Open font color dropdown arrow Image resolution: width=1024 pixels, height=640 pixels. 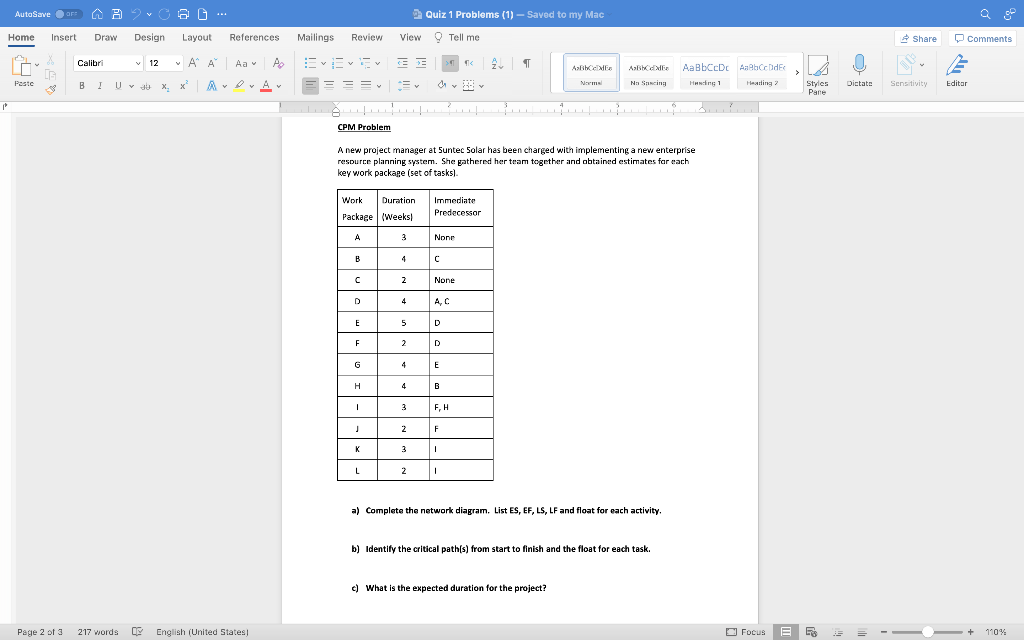tap(279, 86)
